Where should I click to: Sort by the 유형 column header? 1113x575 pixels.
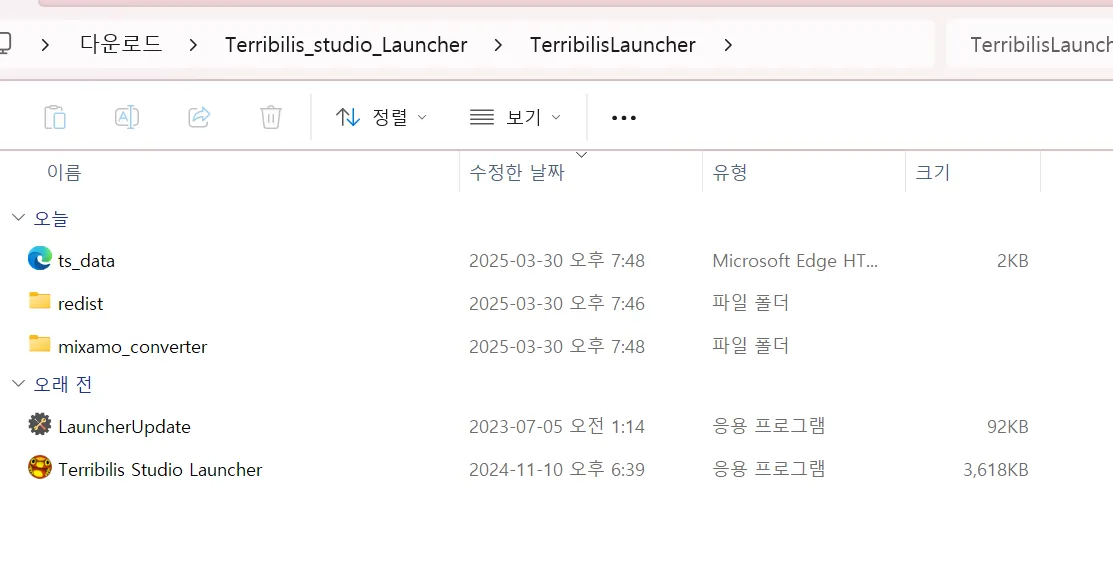point(730,172)
